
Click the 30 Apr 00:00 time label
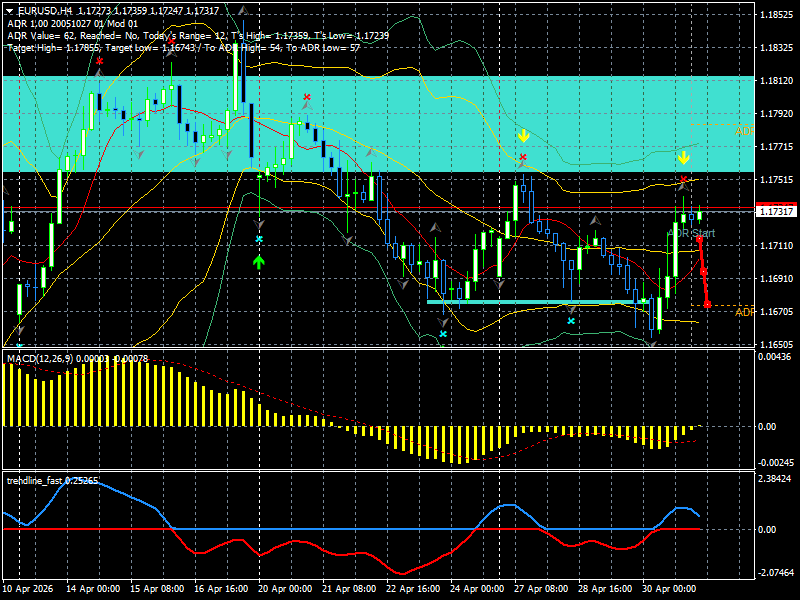coord(669,589)
